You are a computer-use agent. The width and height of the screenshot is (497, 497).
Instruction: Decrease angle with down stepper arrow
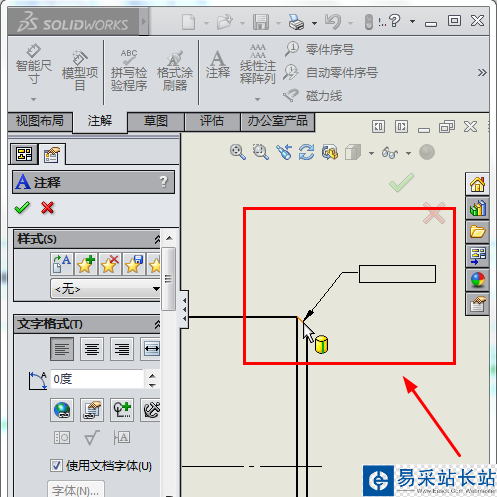(152, 385)
